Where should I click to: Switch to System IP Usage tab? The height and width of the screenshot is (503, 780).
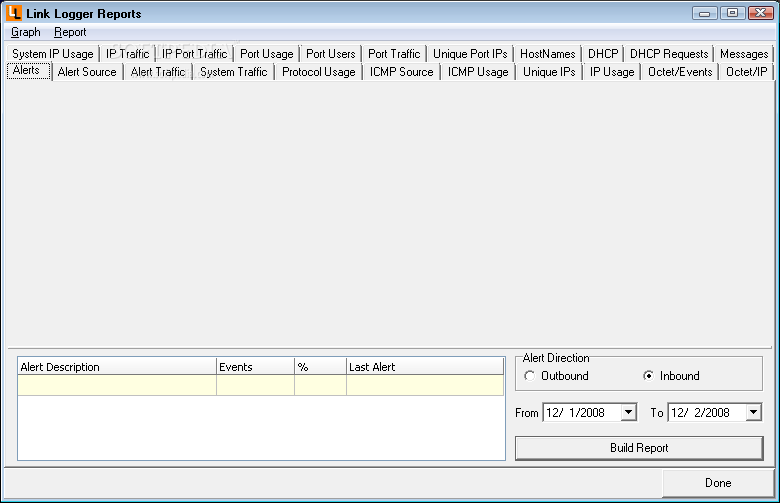(53, 54)
